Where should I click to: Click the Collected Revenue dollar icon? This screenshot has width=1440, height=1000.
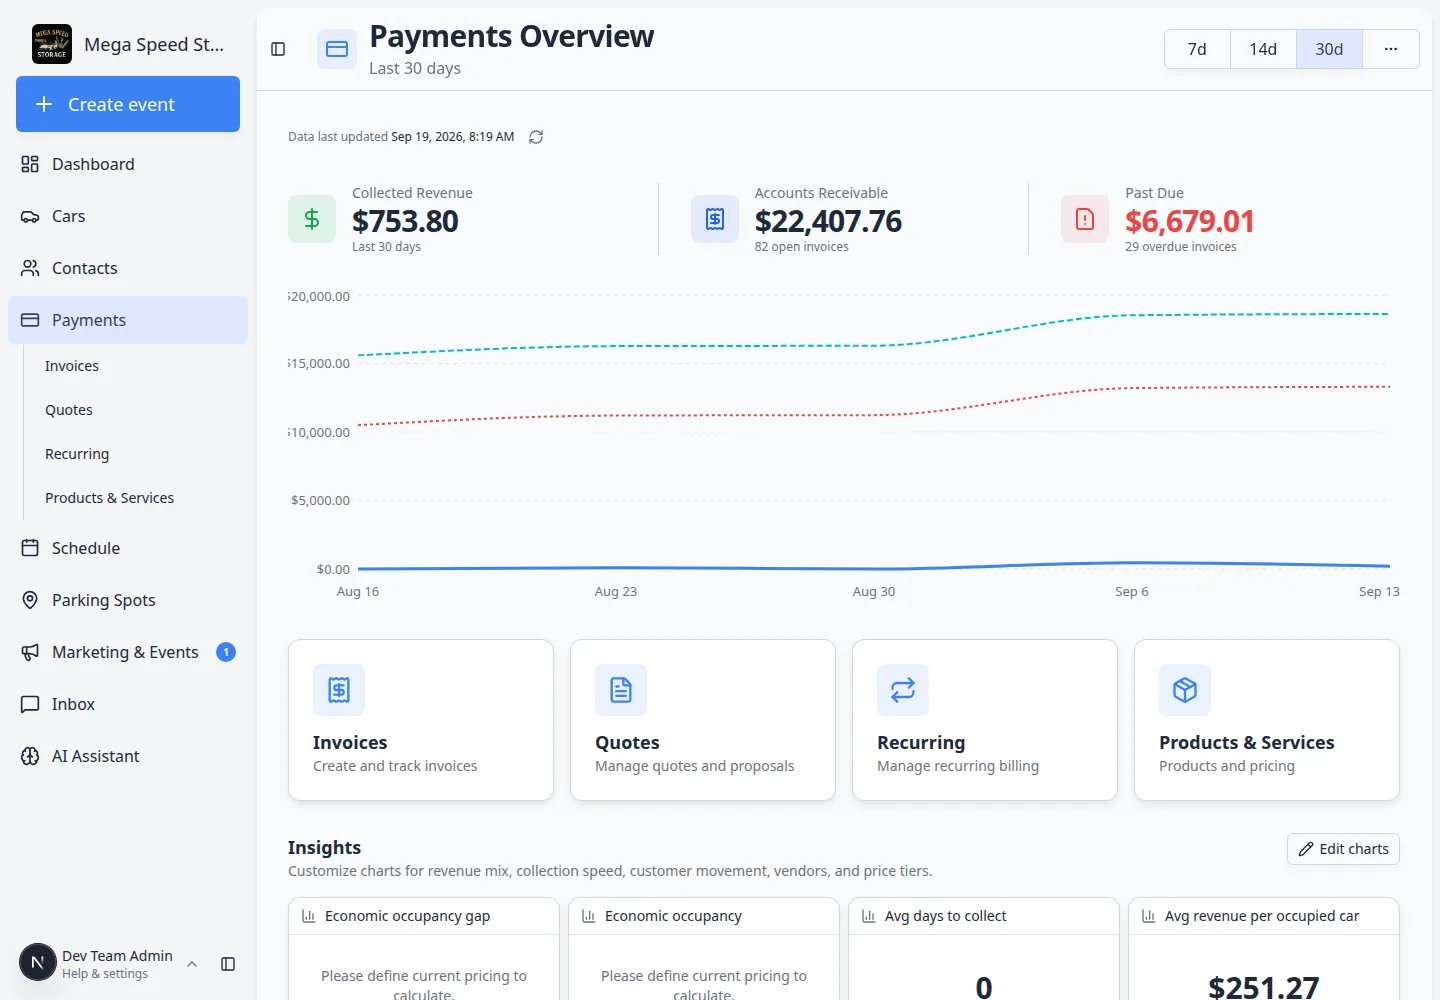[312, 219]
